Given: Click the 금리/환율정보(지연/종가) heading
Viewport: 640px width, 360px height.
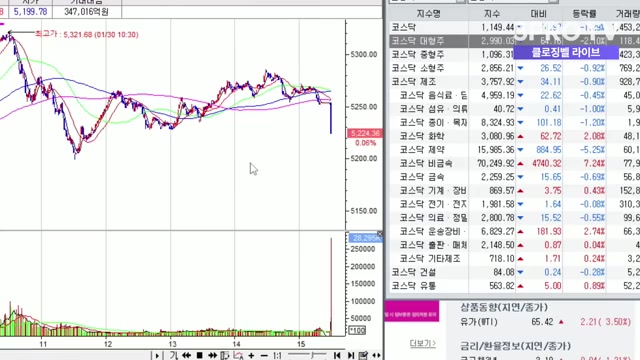Looking at the screenshot, I should click(516, 346).
